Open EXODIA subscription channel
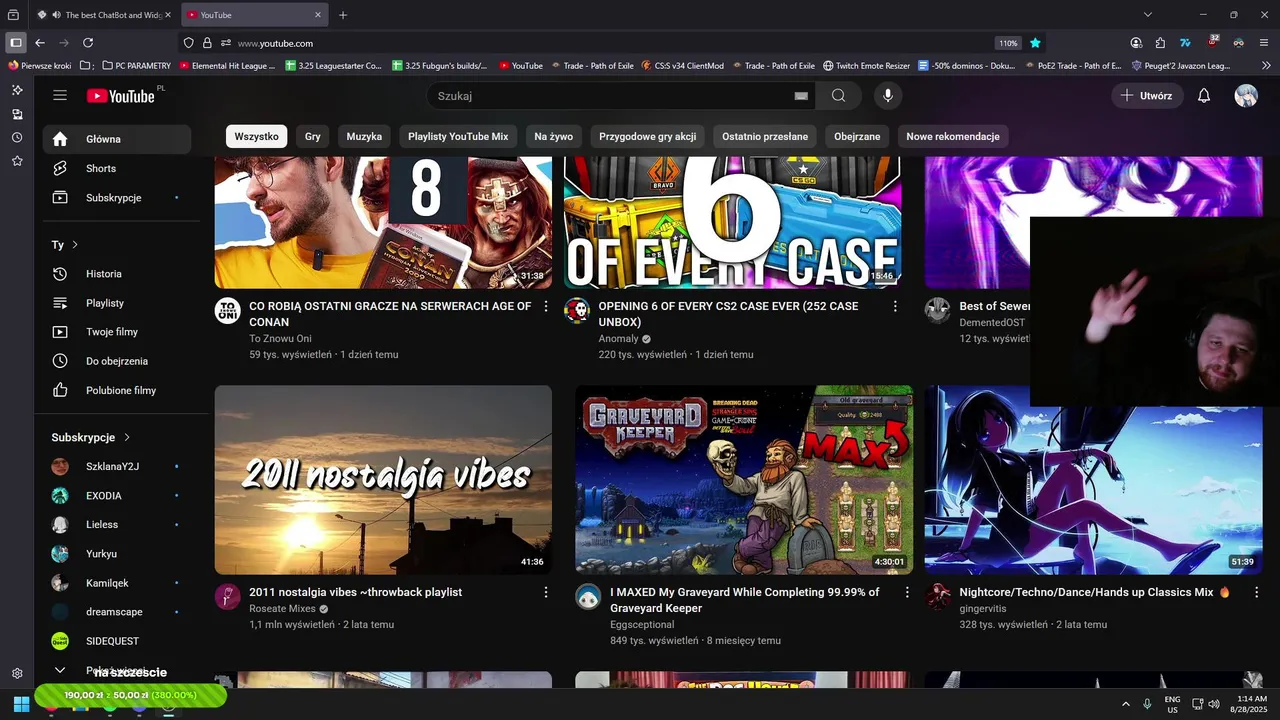 coord(117,495)
